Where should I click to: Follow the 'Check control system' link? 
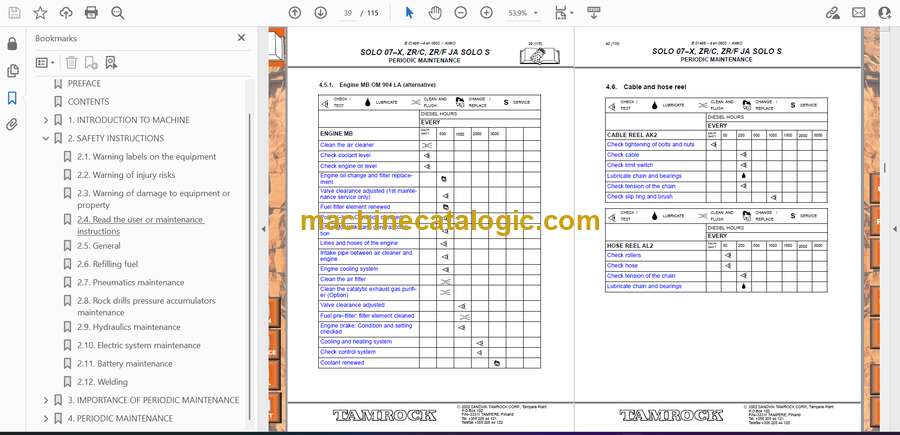click(x=348, y=352)
